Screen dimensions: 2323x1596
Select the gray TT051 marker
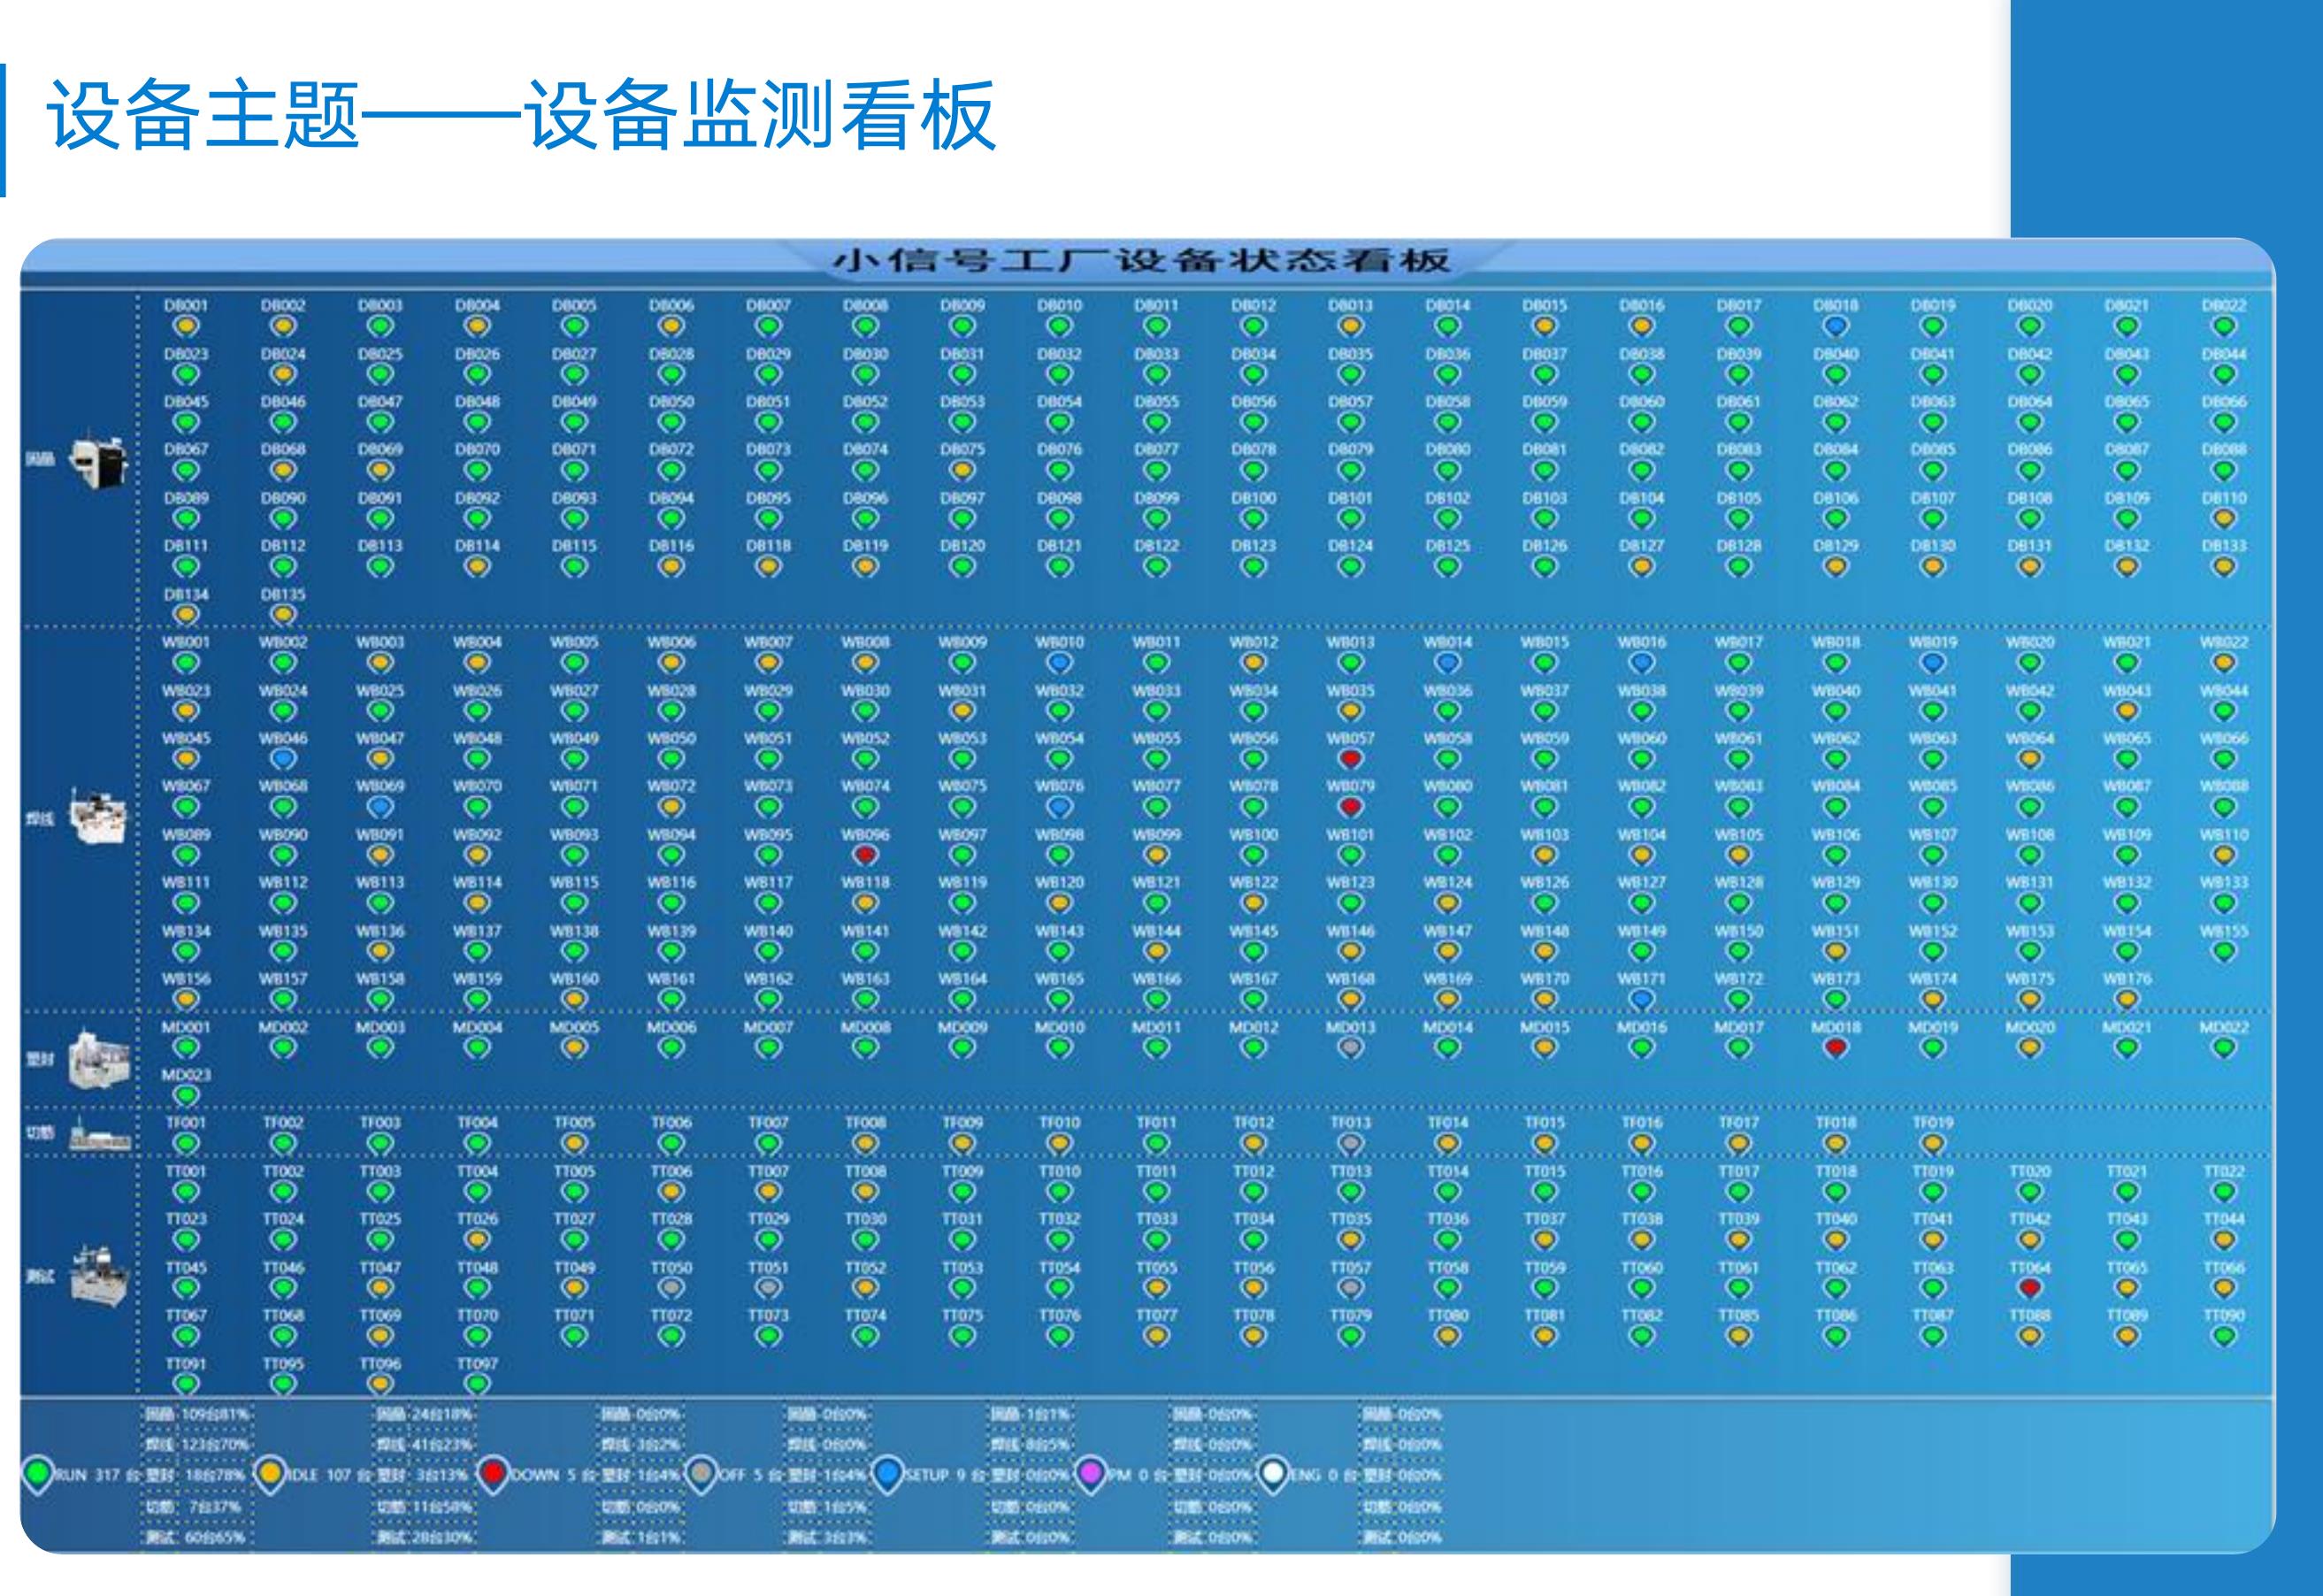tap(768, 1288)
